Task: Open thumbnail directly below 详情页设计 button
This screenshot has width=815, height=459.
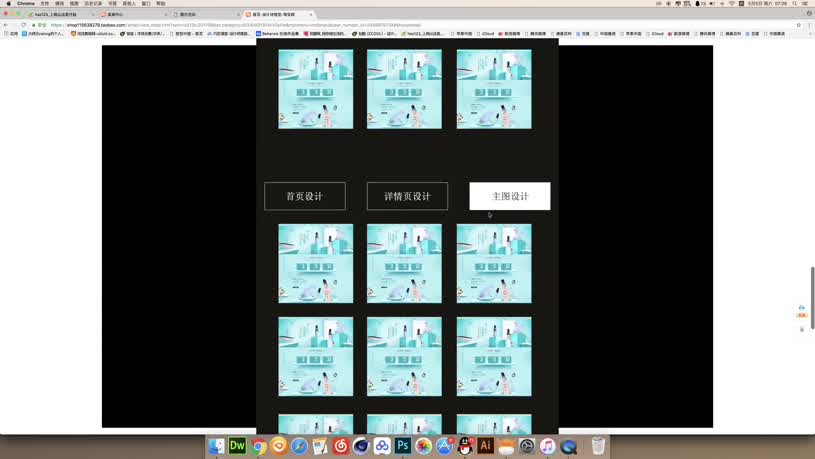Action: [x=404, y=264]
